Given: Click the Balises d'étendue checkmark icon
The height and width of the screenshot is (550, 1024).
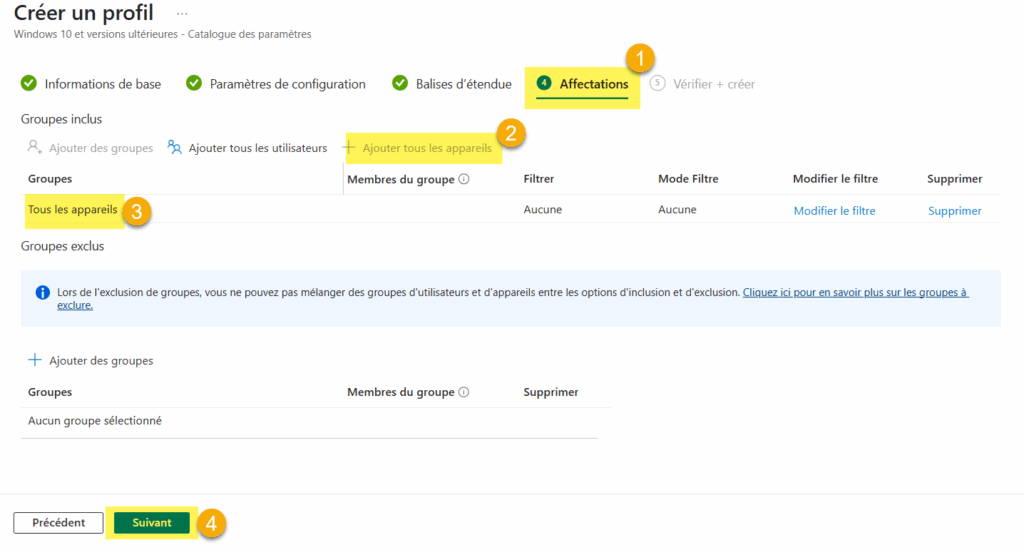Looking at the screenshot, I should pos(400,83).
